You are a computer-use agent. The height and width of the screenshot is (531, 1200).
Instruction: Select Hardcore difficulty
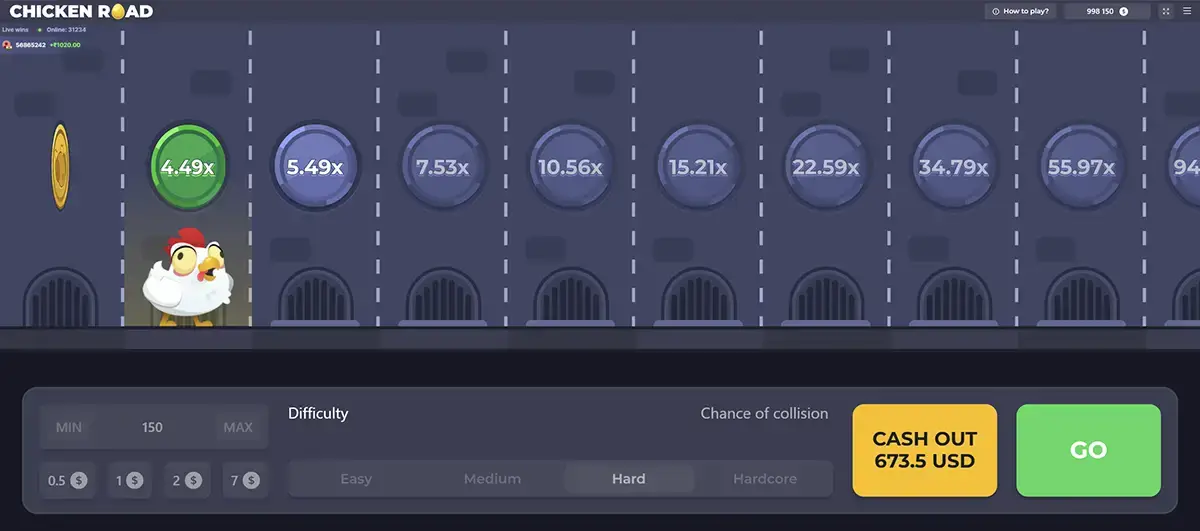(x=765, y=479)
